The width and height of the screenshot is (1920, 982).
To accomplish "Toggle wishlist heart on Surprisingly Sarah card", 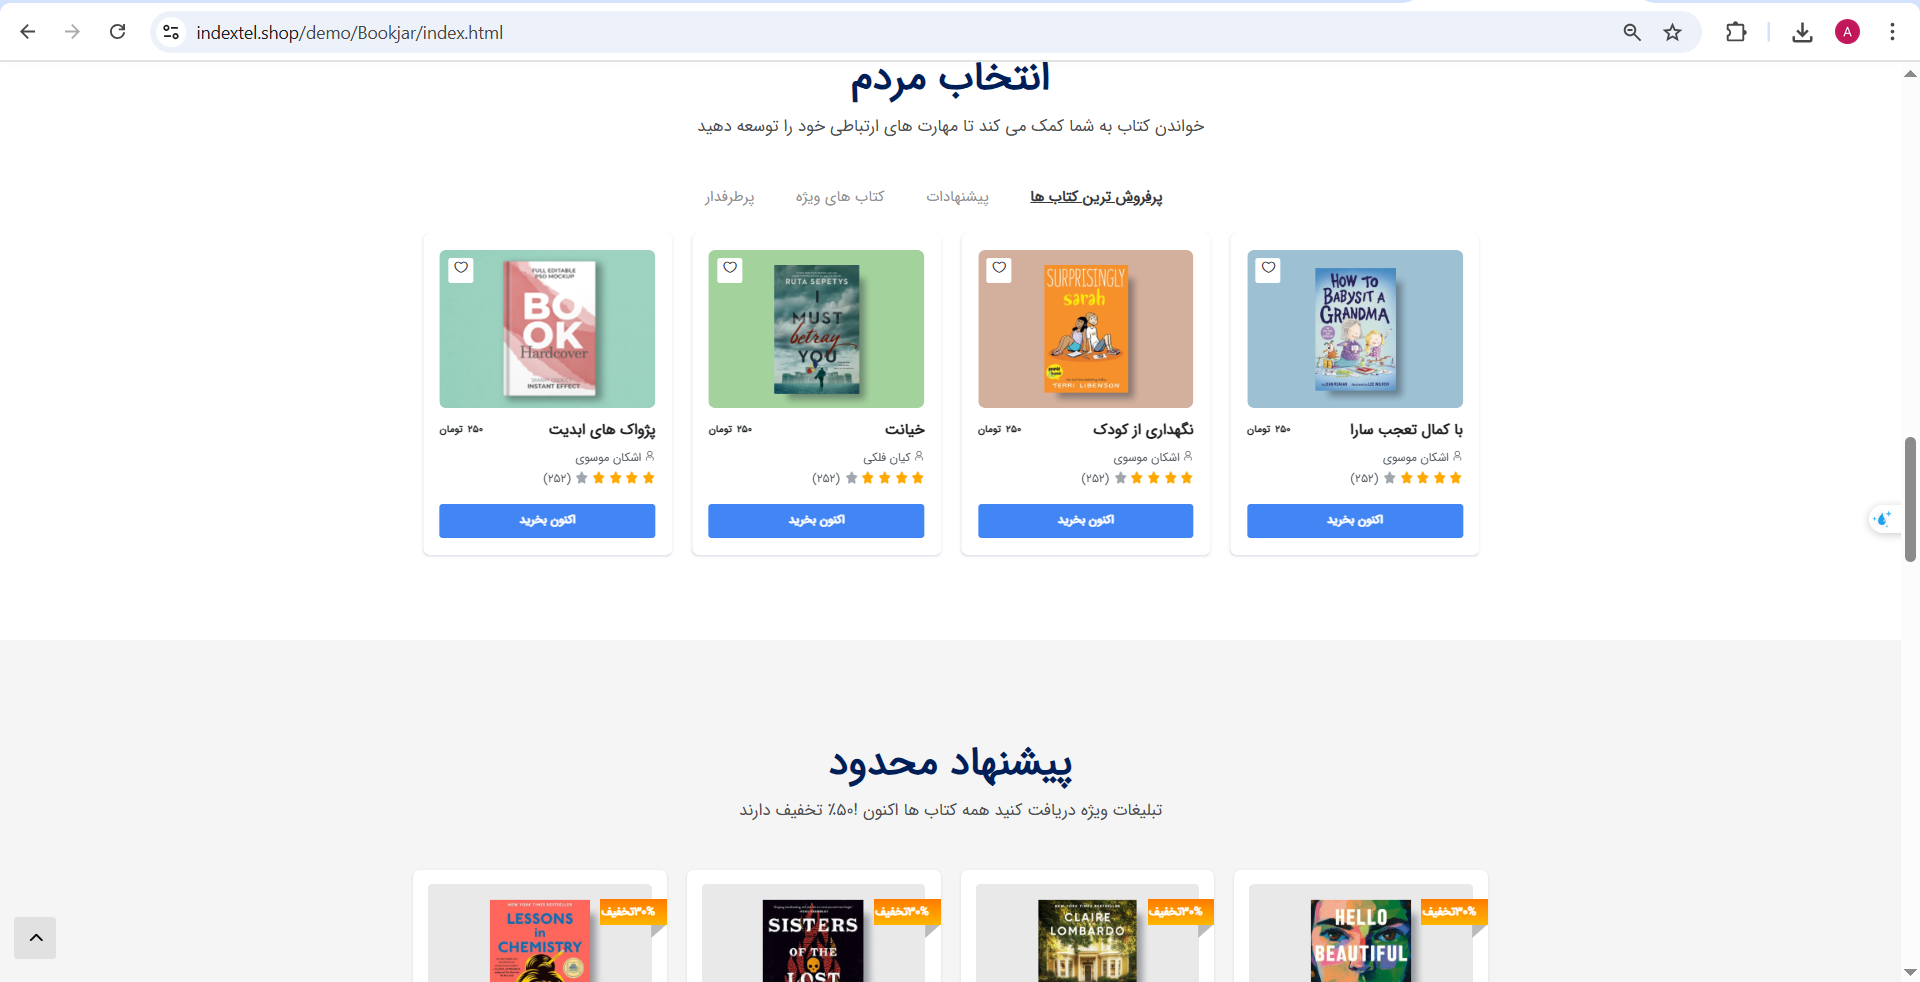I will point(999,269).
